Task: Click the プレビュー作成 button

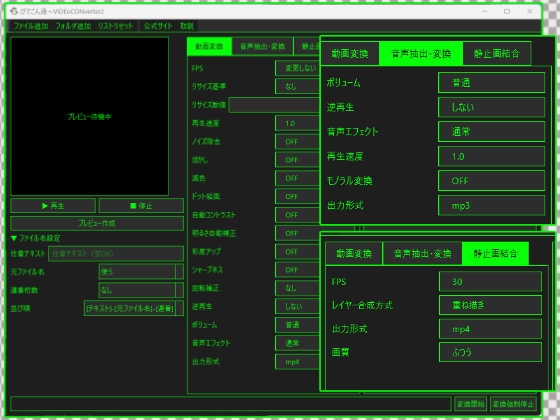Action: [97, 223]
